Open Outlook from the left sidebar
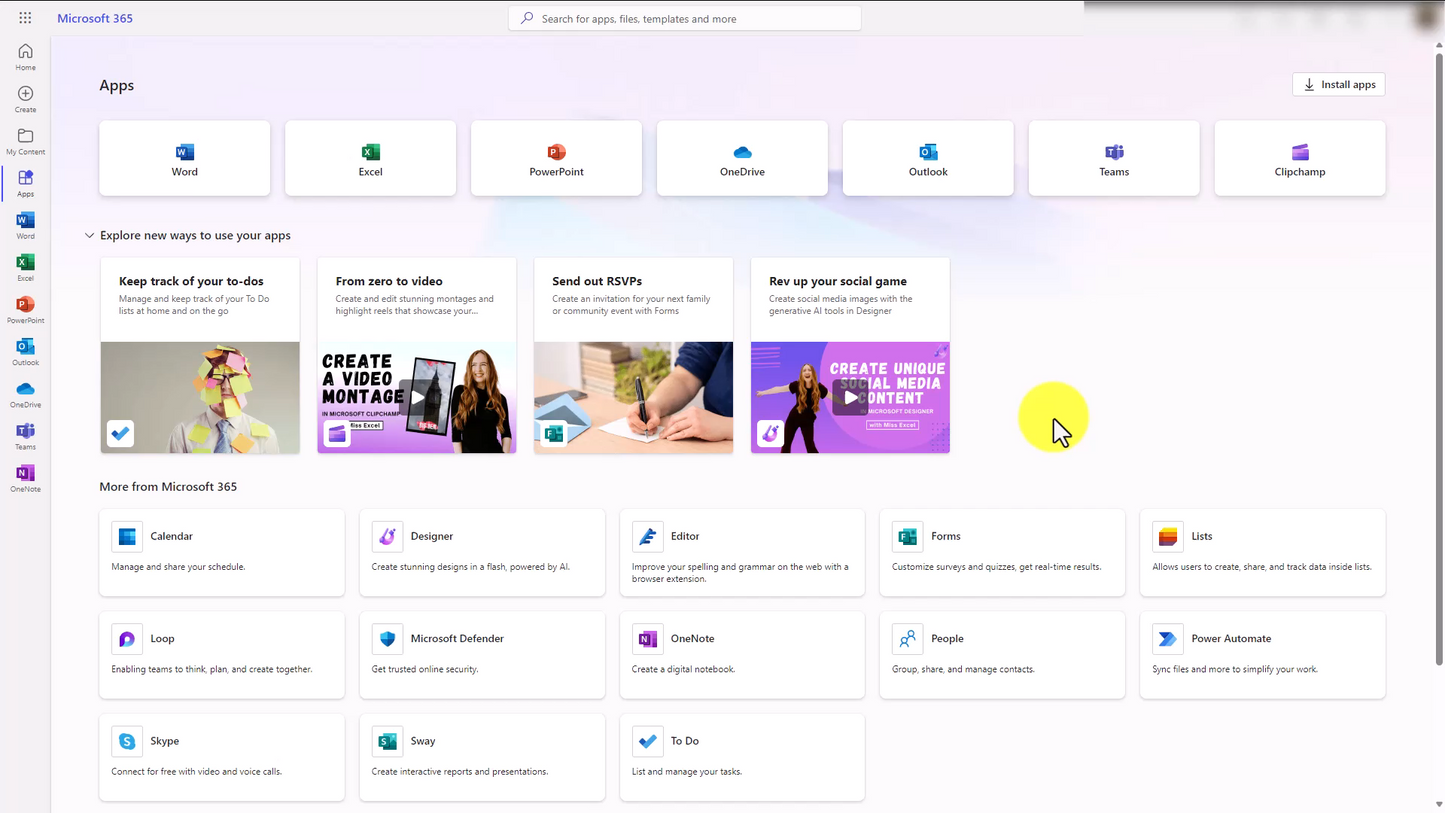 point(25,349)
